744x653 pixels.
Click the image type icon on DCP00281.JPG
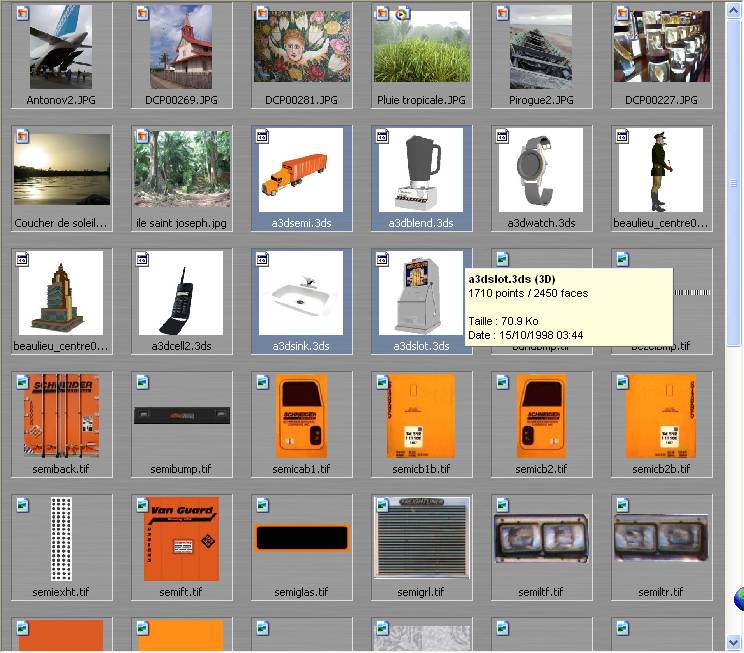pyautogui.click(x=262, y=13)
